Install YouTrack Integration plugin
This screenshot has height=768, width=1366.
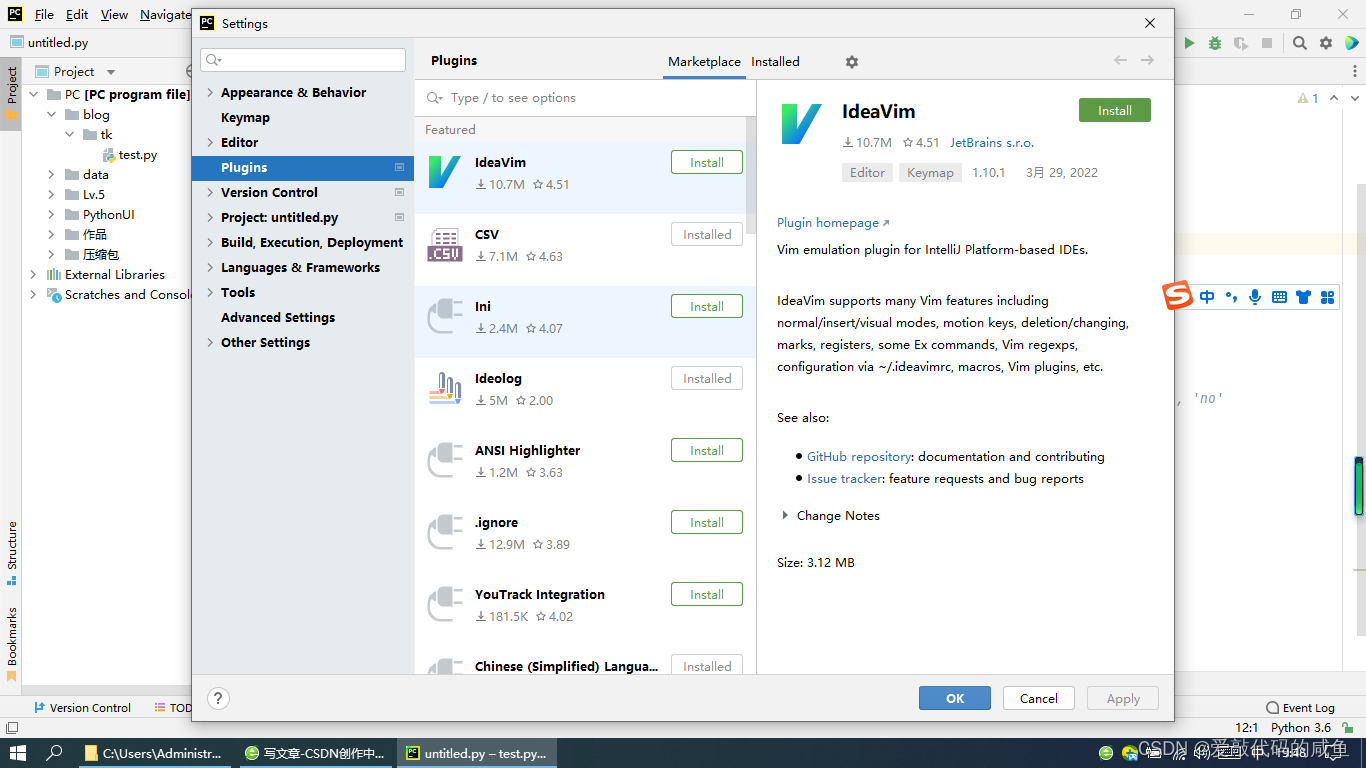tap(707, 594)
